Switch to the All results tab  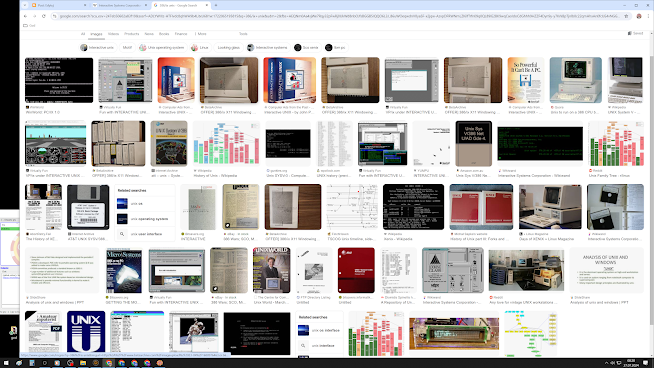click(83, 34)
